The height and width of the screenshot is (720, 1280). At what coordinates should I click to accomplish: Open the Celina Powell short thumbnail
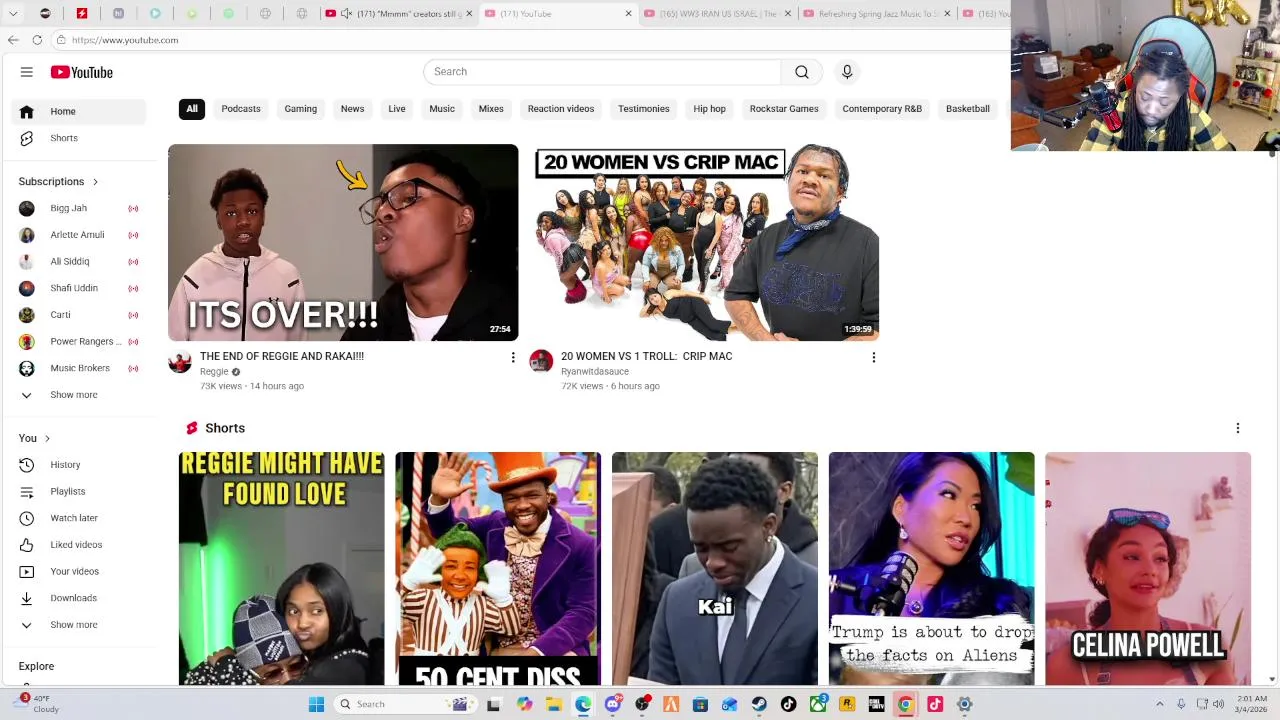tap(1148, 568)
